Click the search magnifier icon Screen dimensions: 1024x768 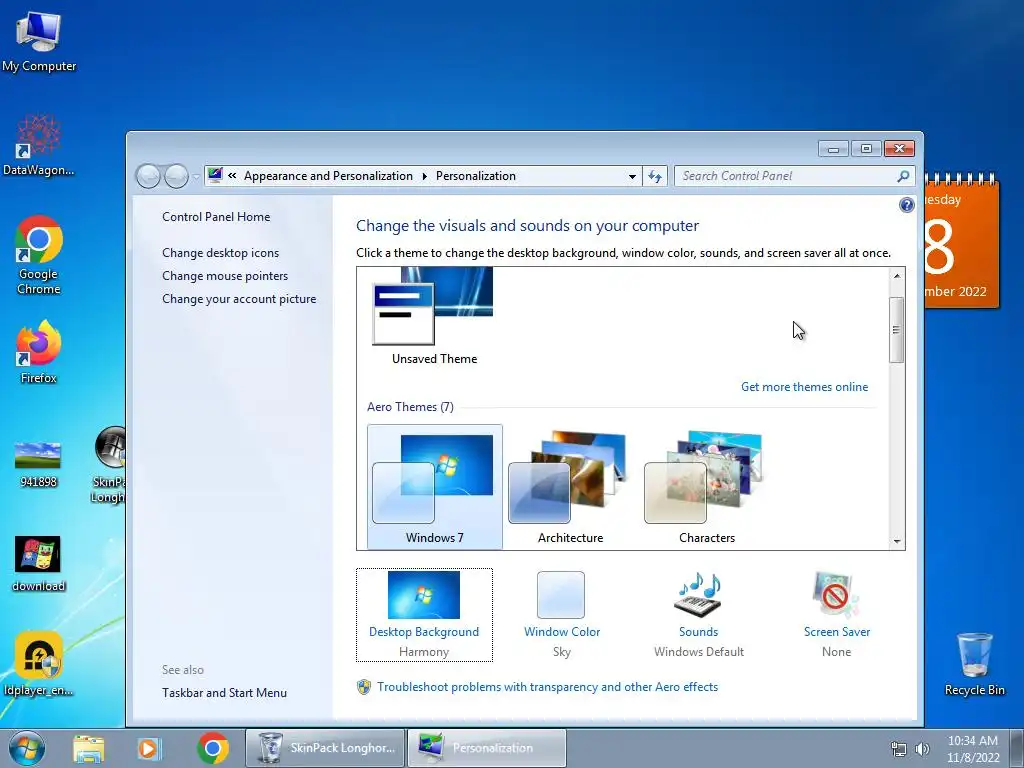pyautogui.click(x=903, y=176)
